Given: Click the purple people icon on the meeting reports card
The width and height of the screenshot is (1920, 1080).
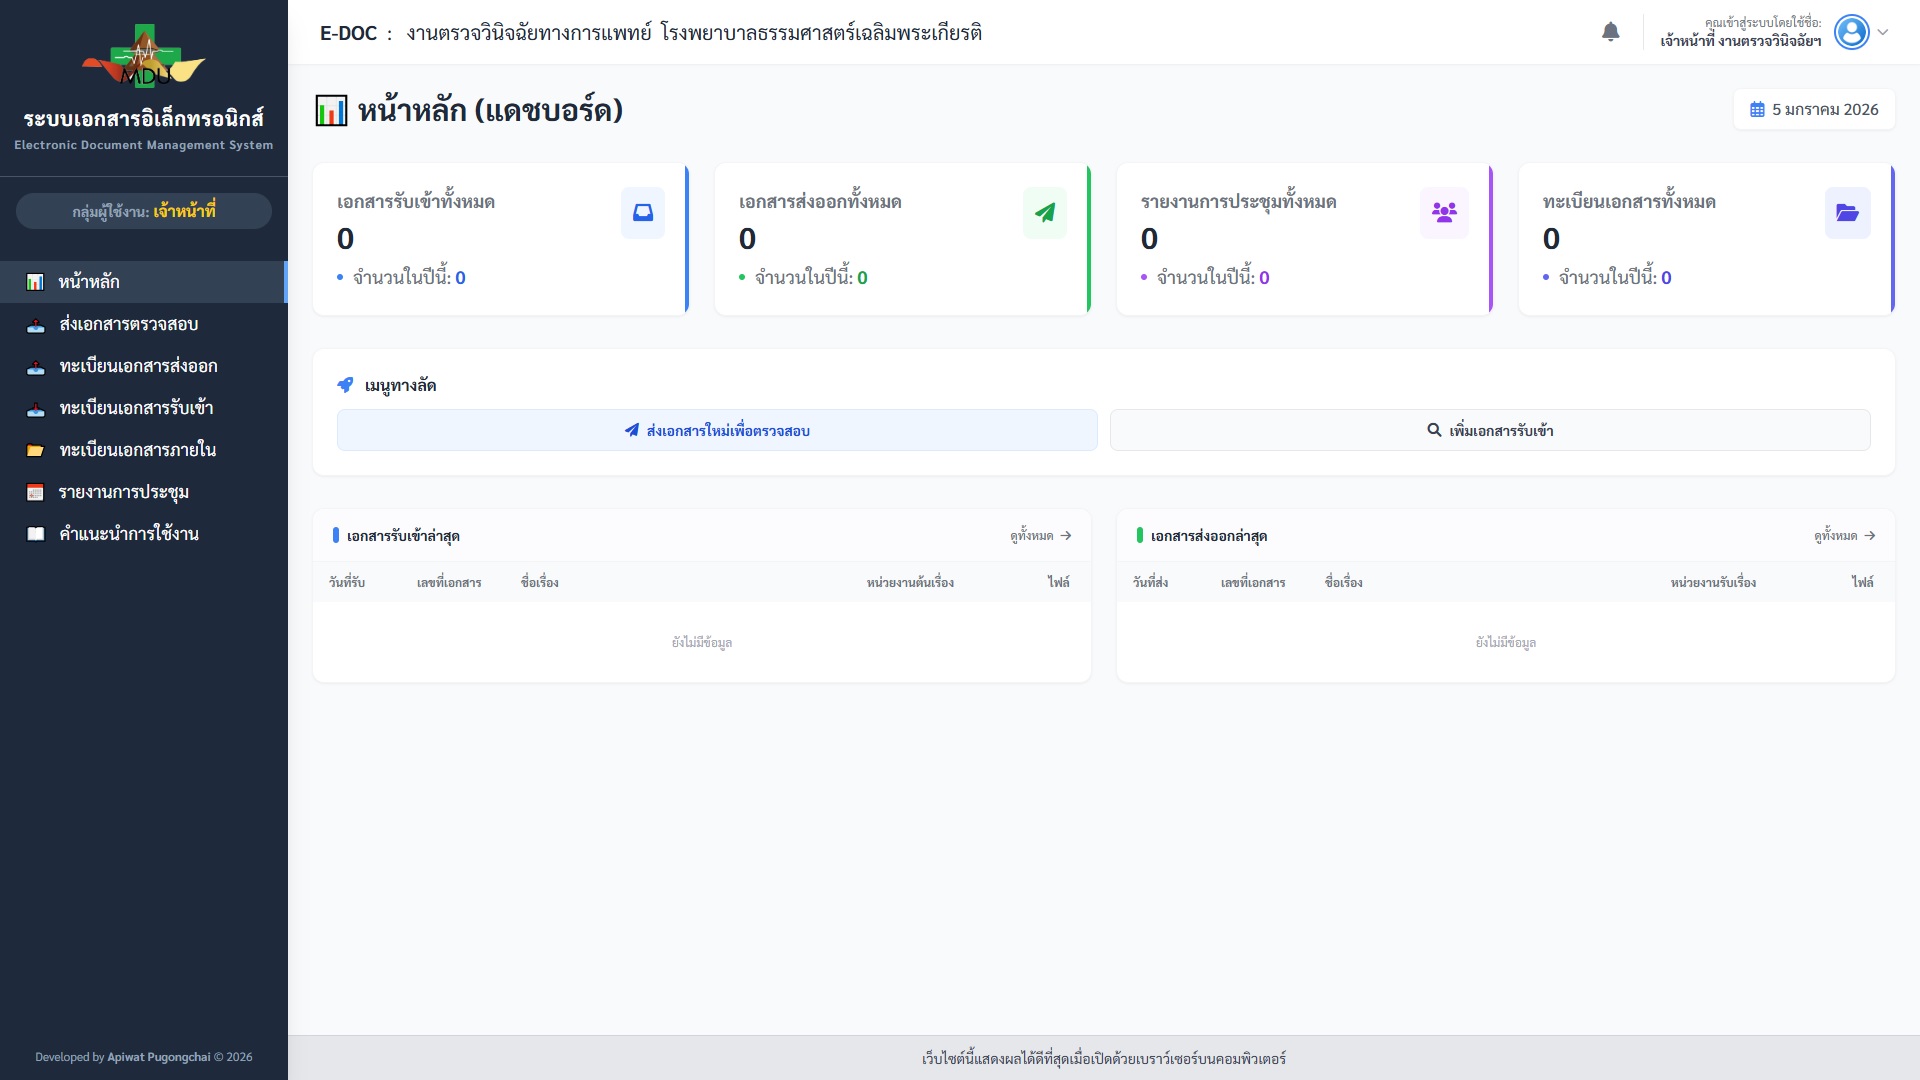Looking at the screenshot, I should point(1444,213).
